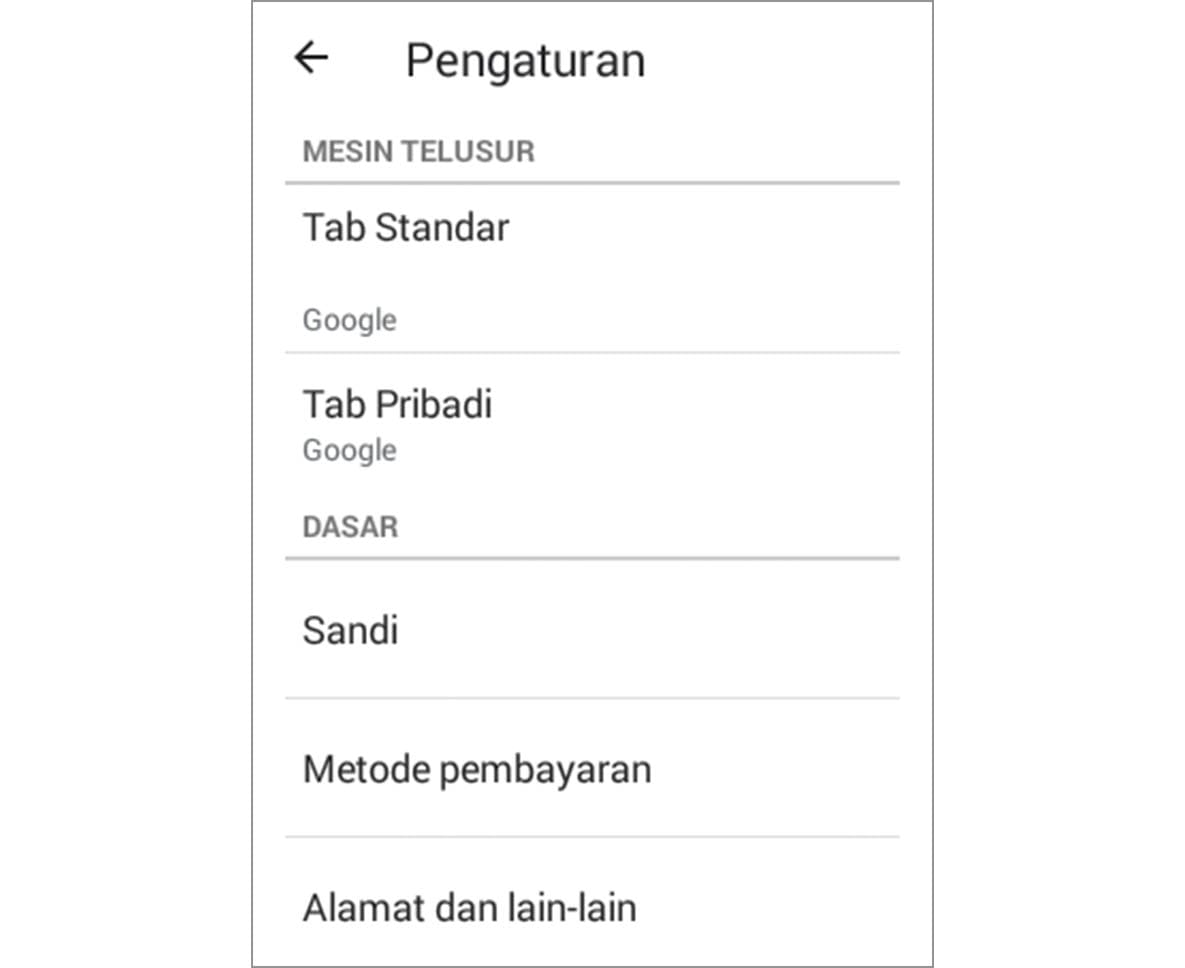
Task: Open the Sandi passwords setting
Action: (350, 631)
